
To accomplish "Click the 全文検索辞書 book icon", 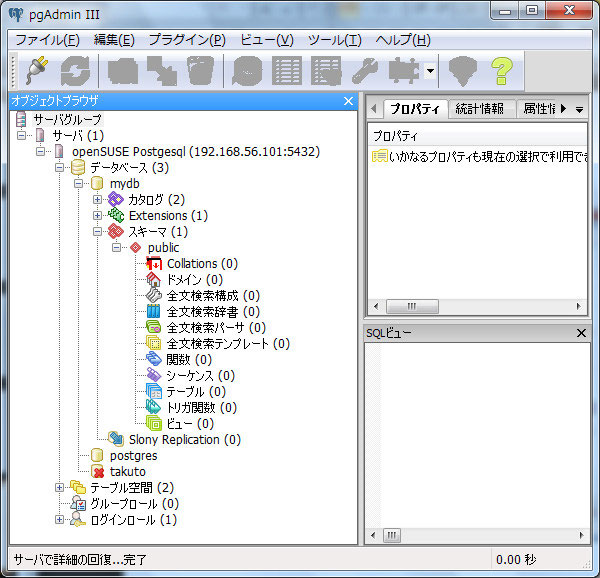I will point(154,312).
